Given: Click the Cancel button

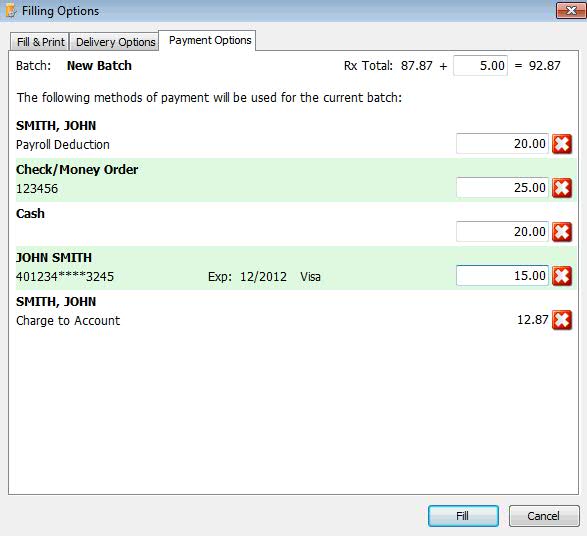Looking at the screenshot, I should [544, 516].
